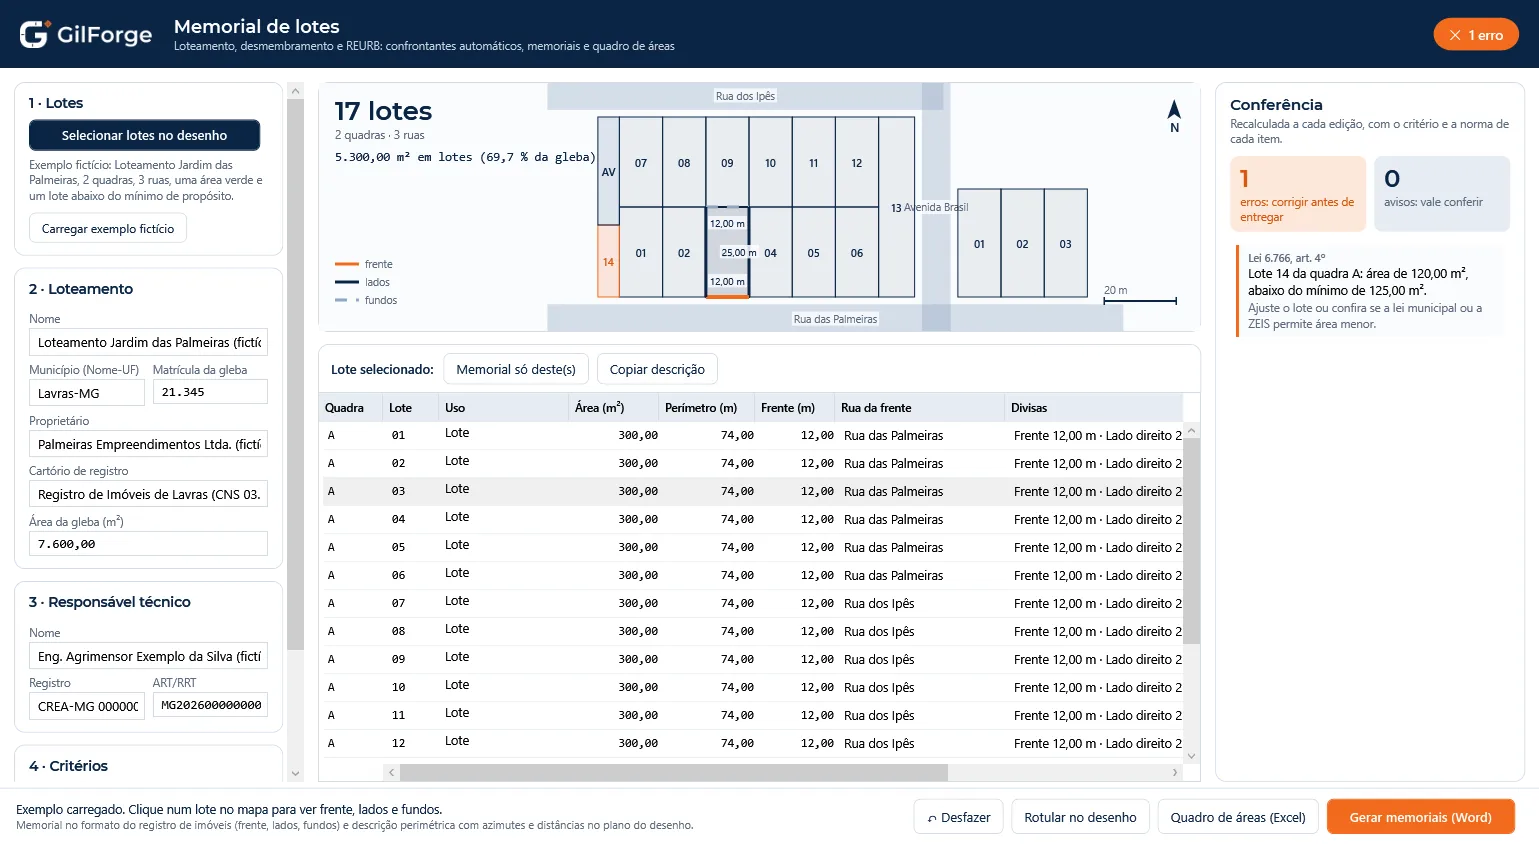The image size is (1539, 844).
Task: Edit the Proprietário field
Action: [148, 444]
